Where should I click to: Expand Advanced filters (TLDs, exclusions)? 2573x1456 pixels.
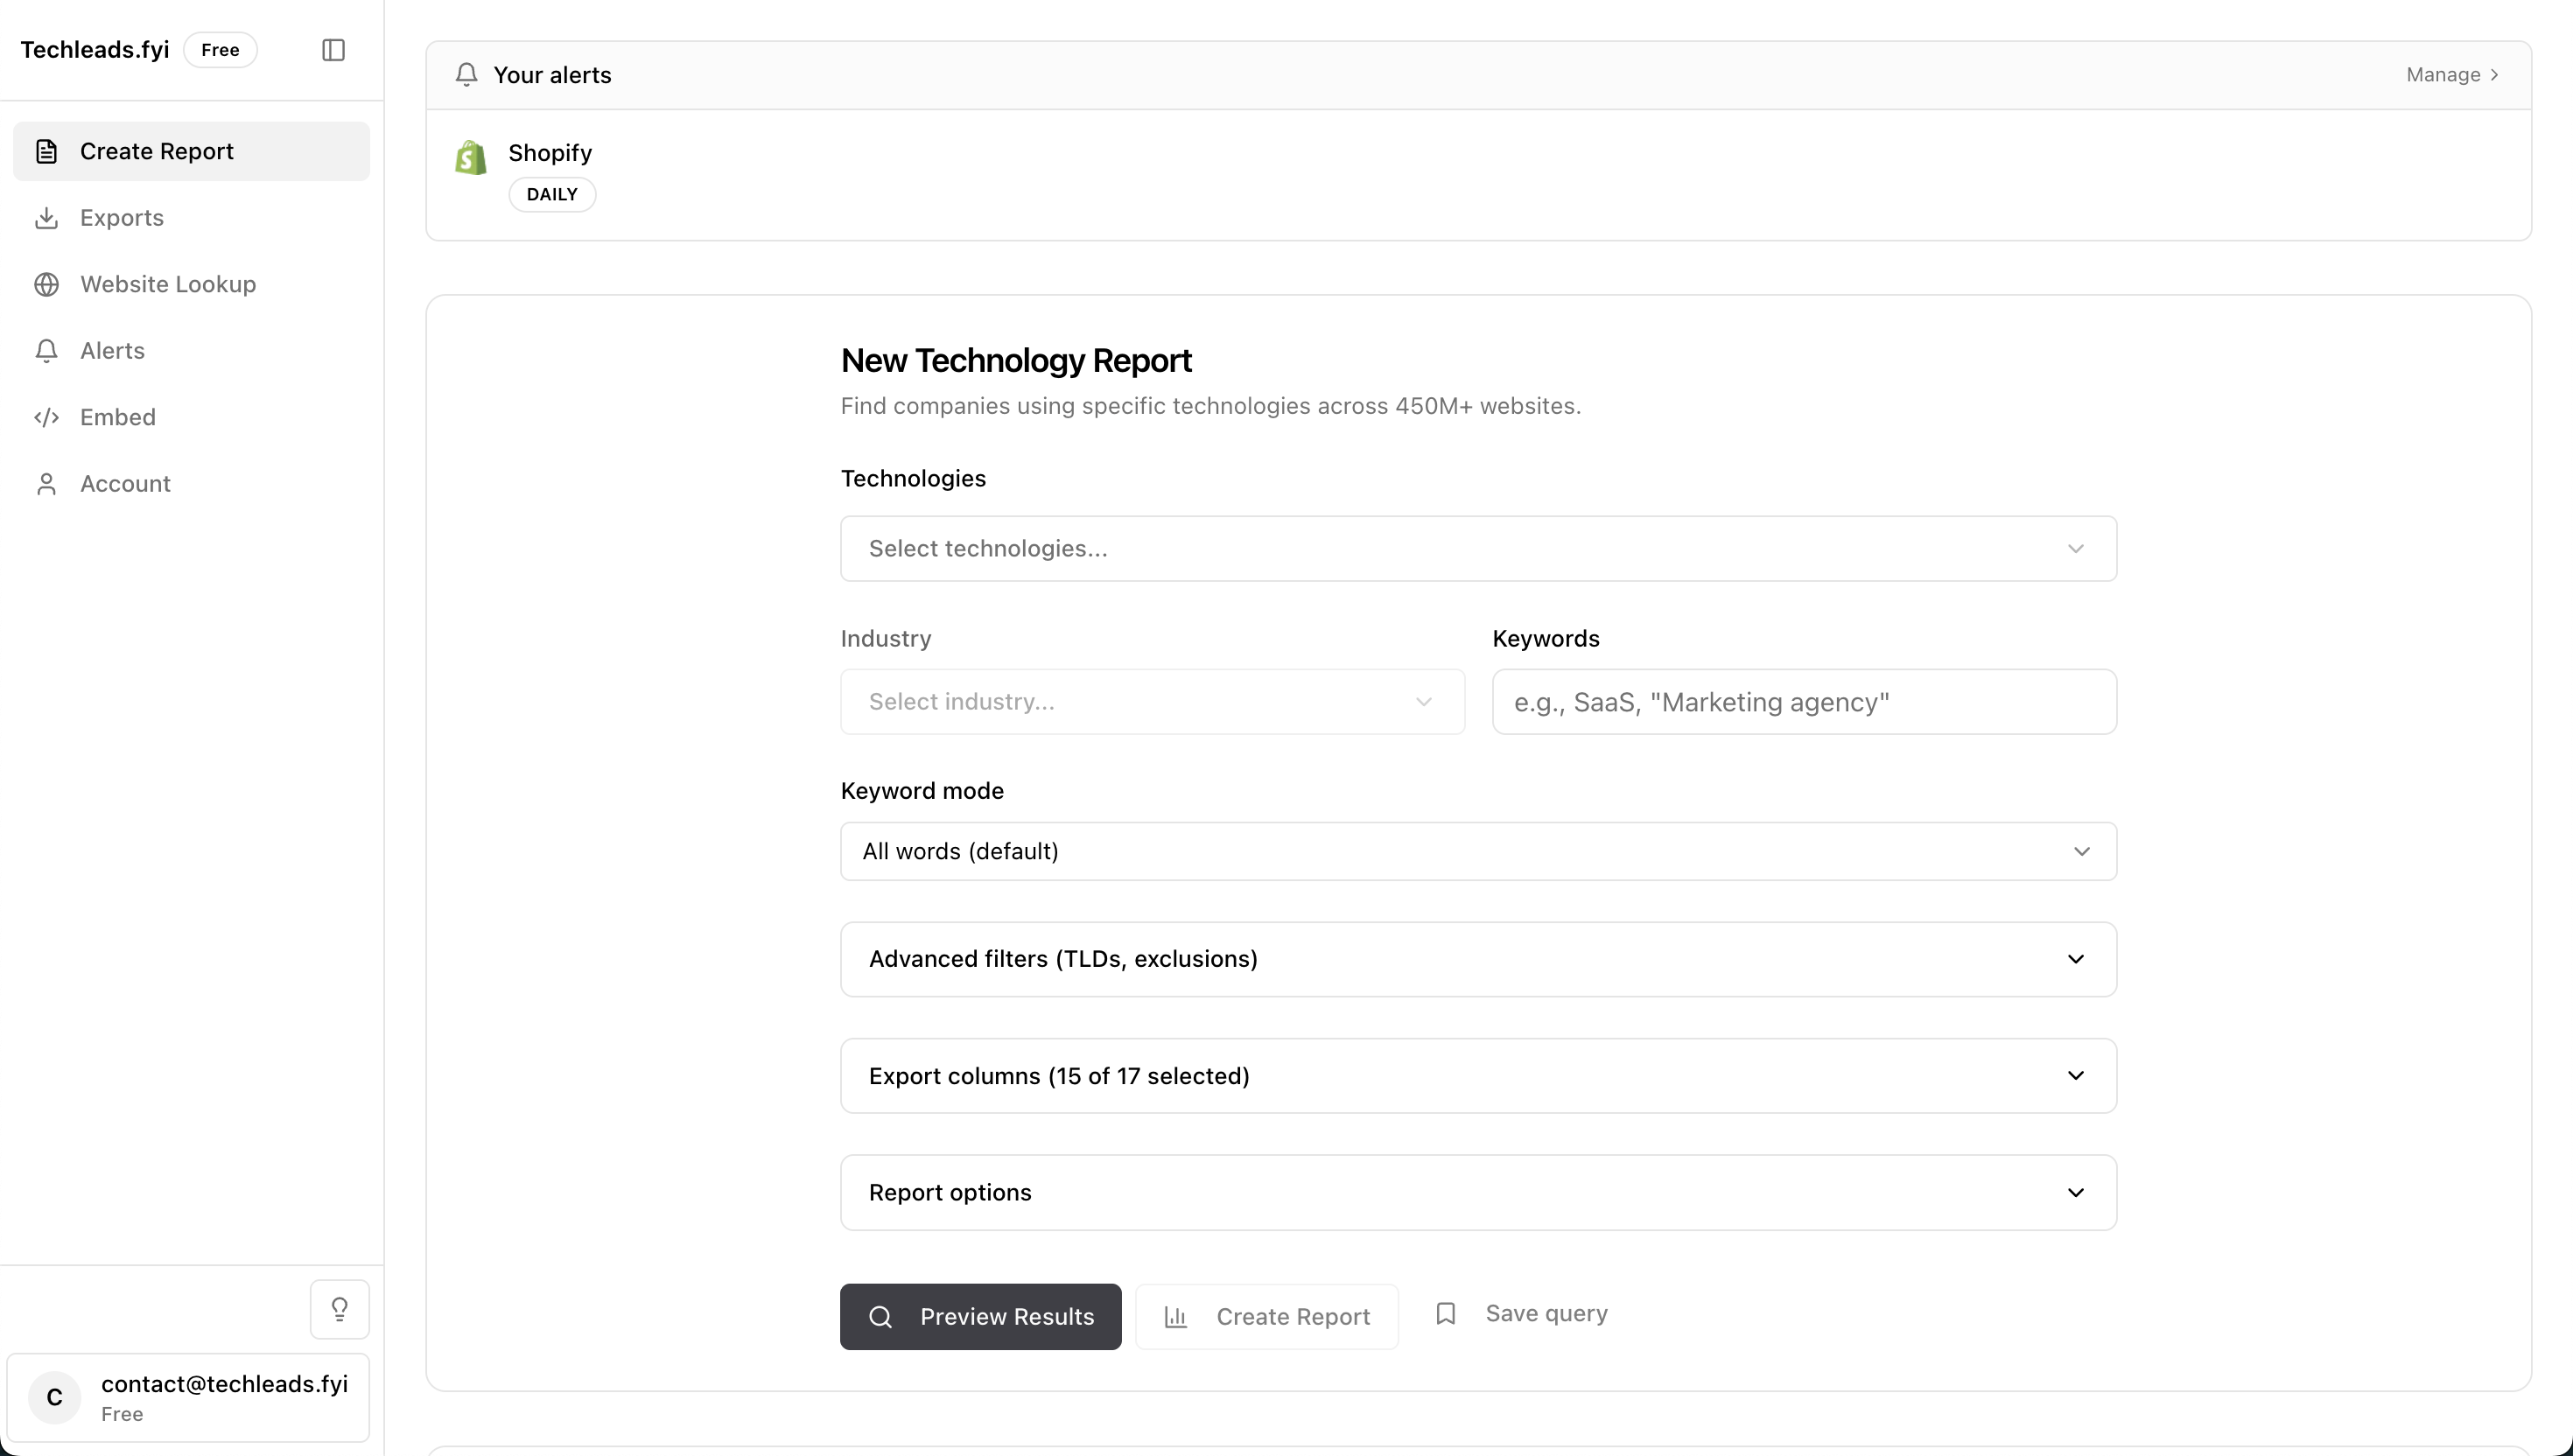point(1478,960)
